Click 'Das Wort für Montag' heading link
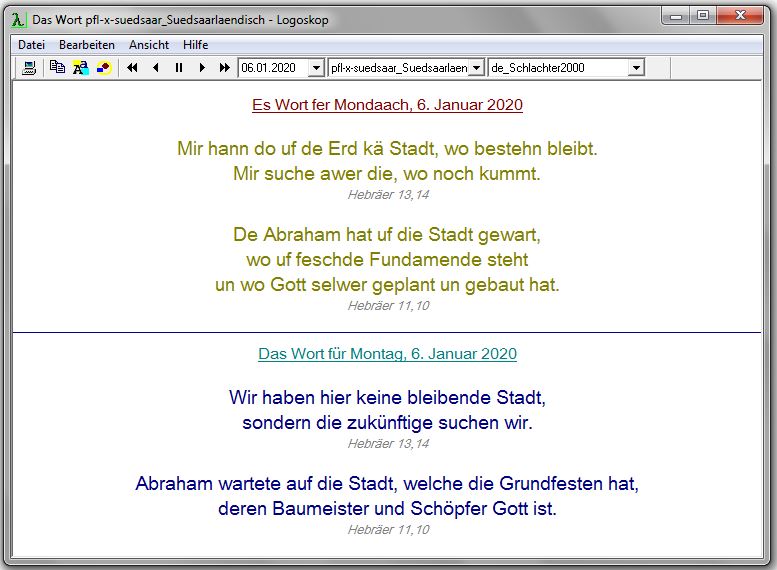Image resolution: width=777 pixels, height=570 pixels. (387, 354)
